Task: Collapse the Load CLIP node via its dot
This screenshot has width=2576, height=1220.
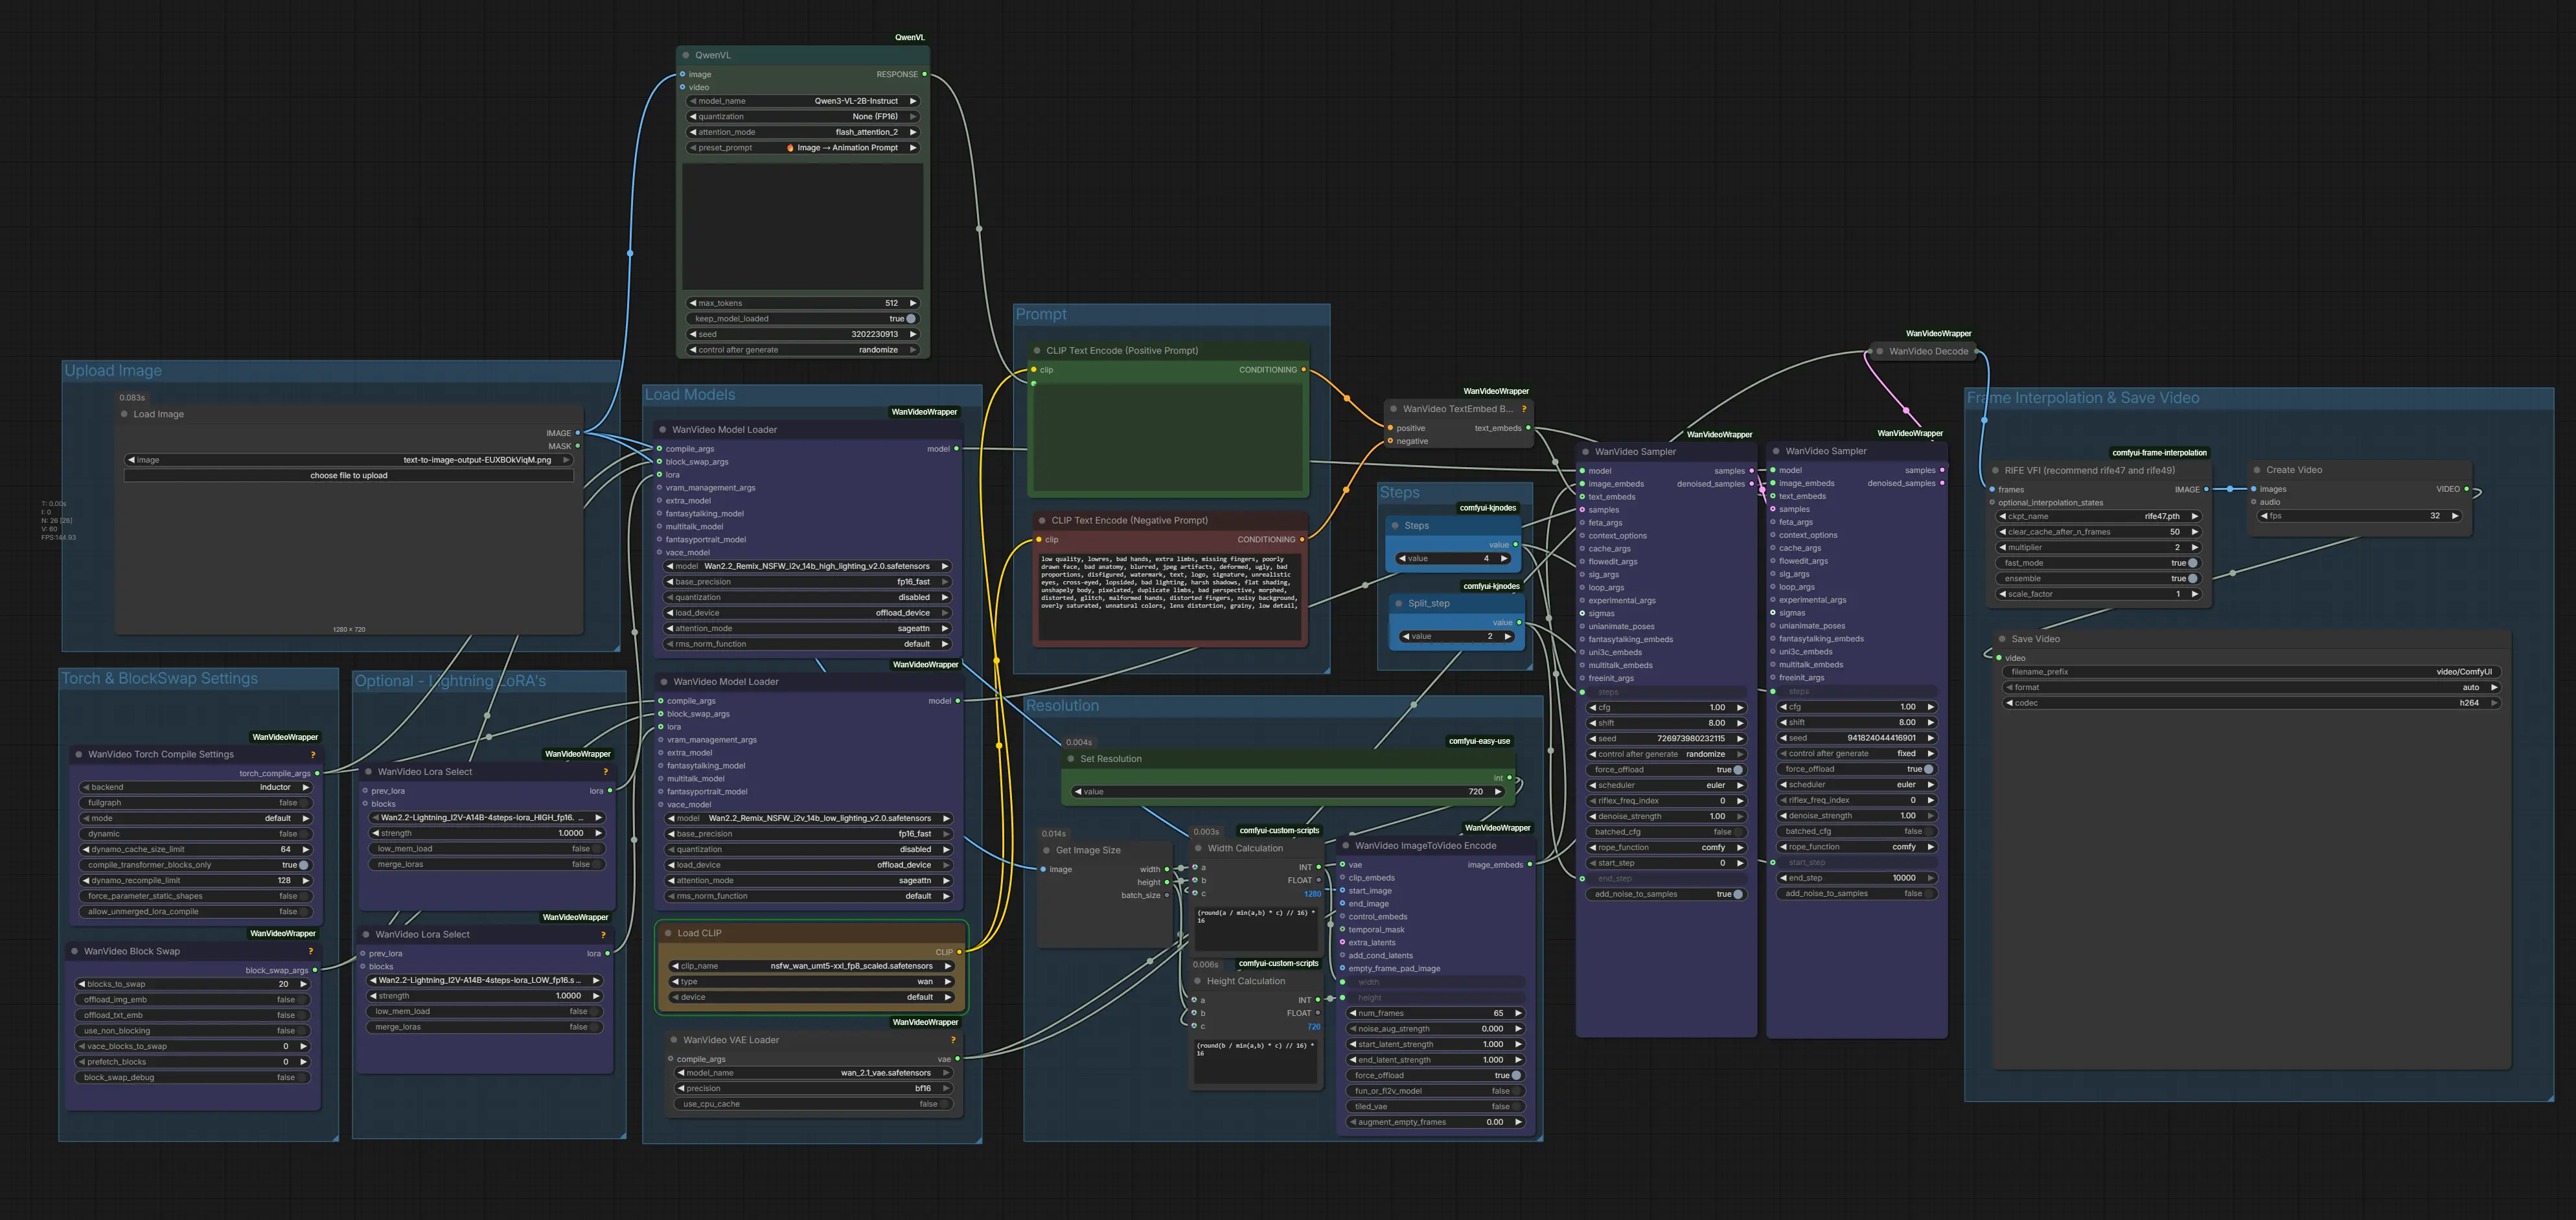Action: (x=668, y=933)
